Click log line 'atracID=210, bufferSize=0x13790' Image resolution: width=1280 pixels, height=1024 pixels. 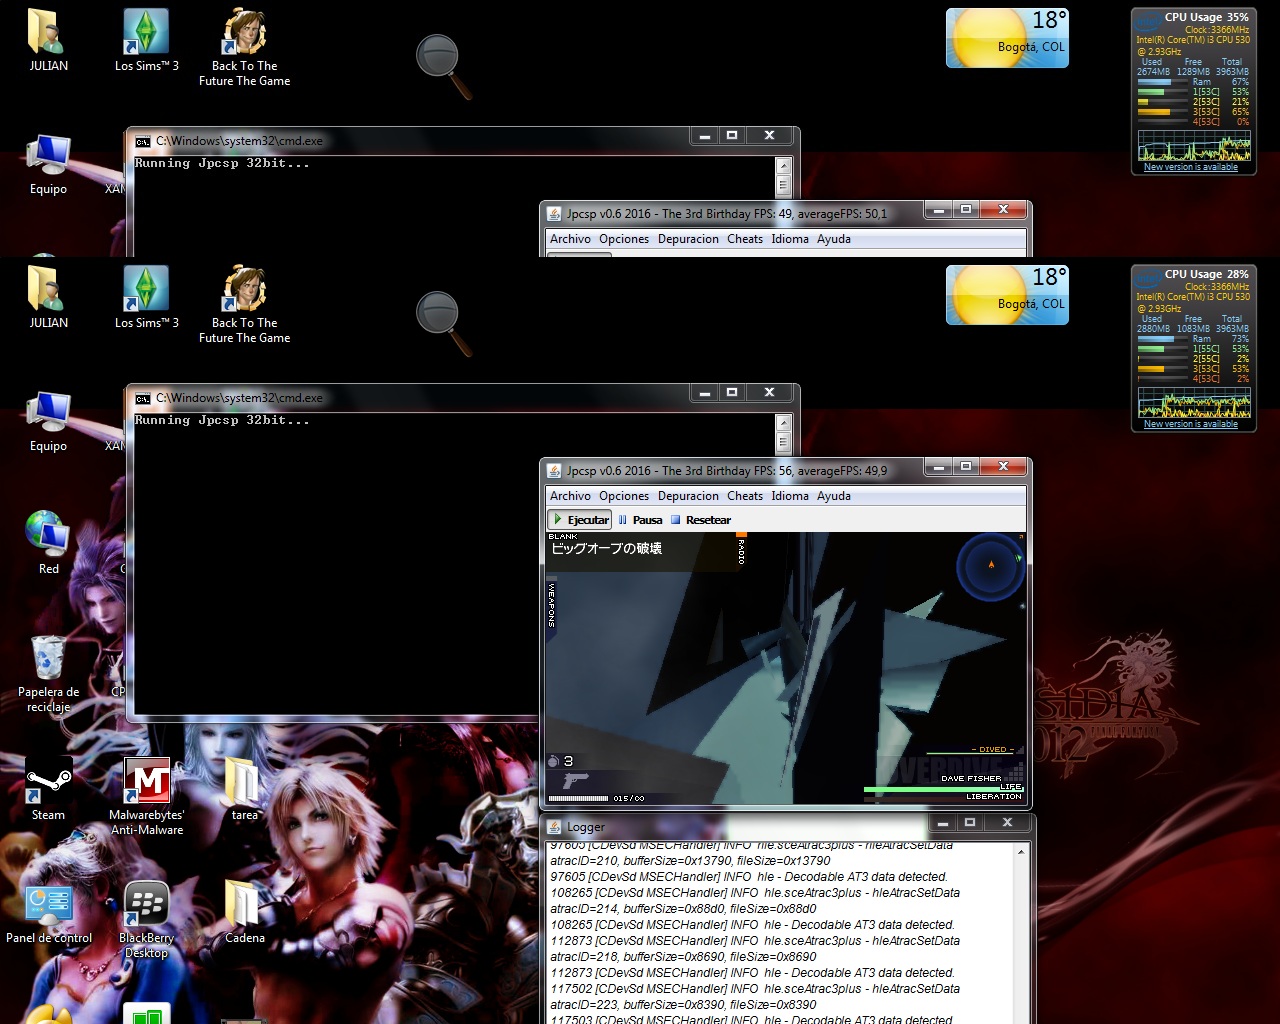[x=690, y=861]
